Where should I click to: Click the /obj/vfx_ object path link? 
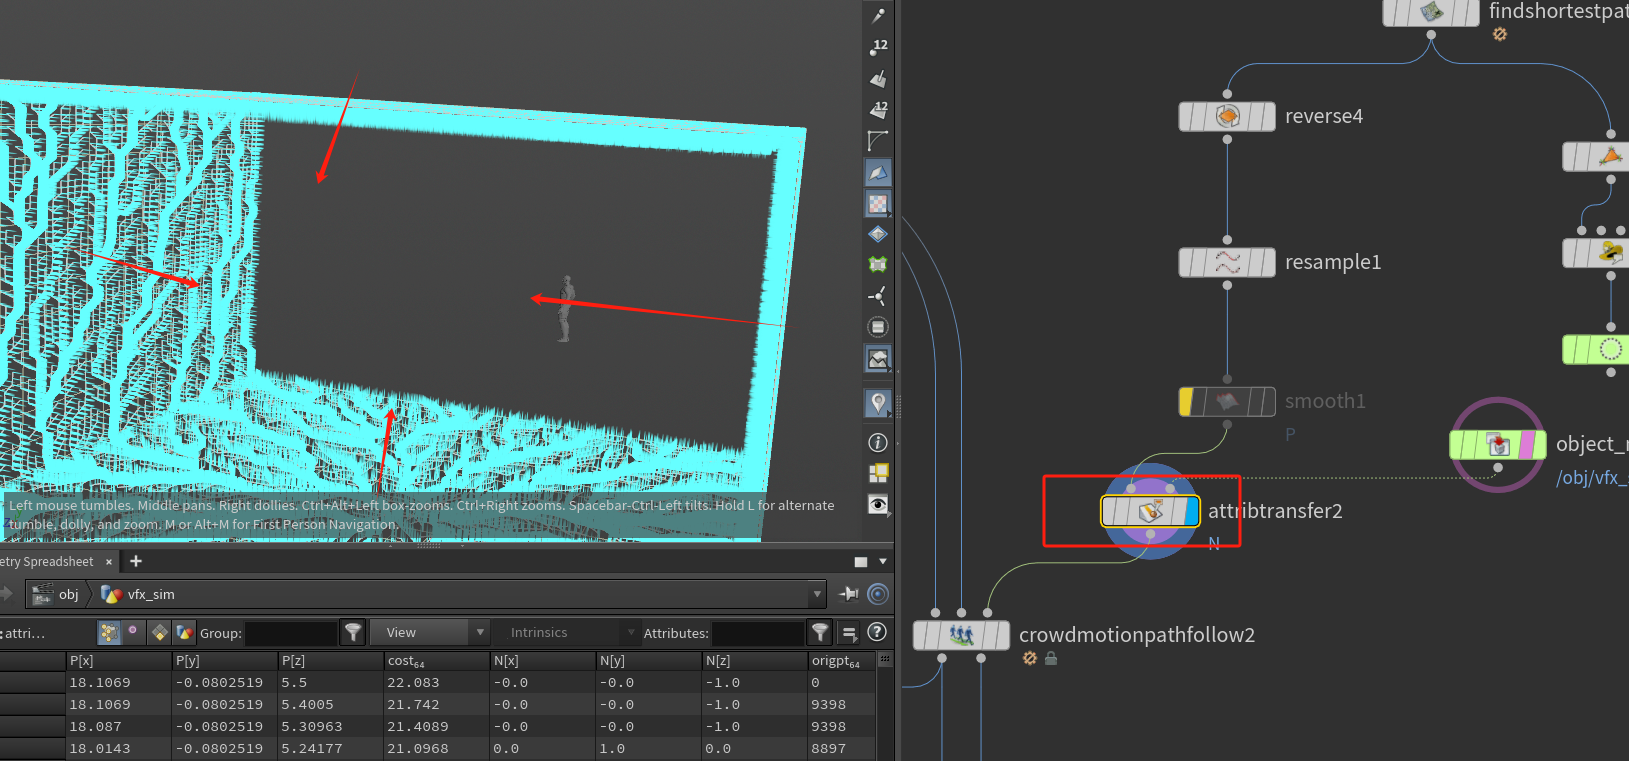click(x=1590, y=478)
